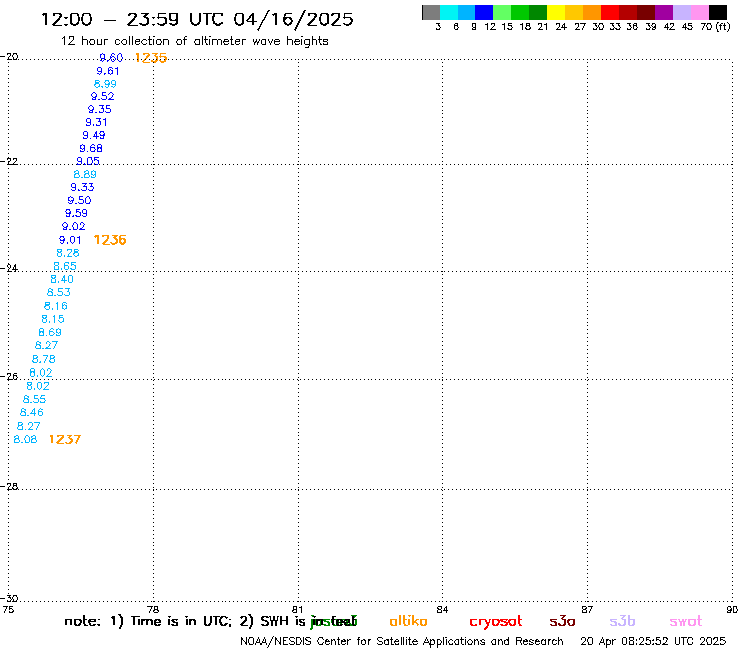The width and height of the screenshot is (740, 650).
Task: Click the altika legend label
Action: click(408, 621)
